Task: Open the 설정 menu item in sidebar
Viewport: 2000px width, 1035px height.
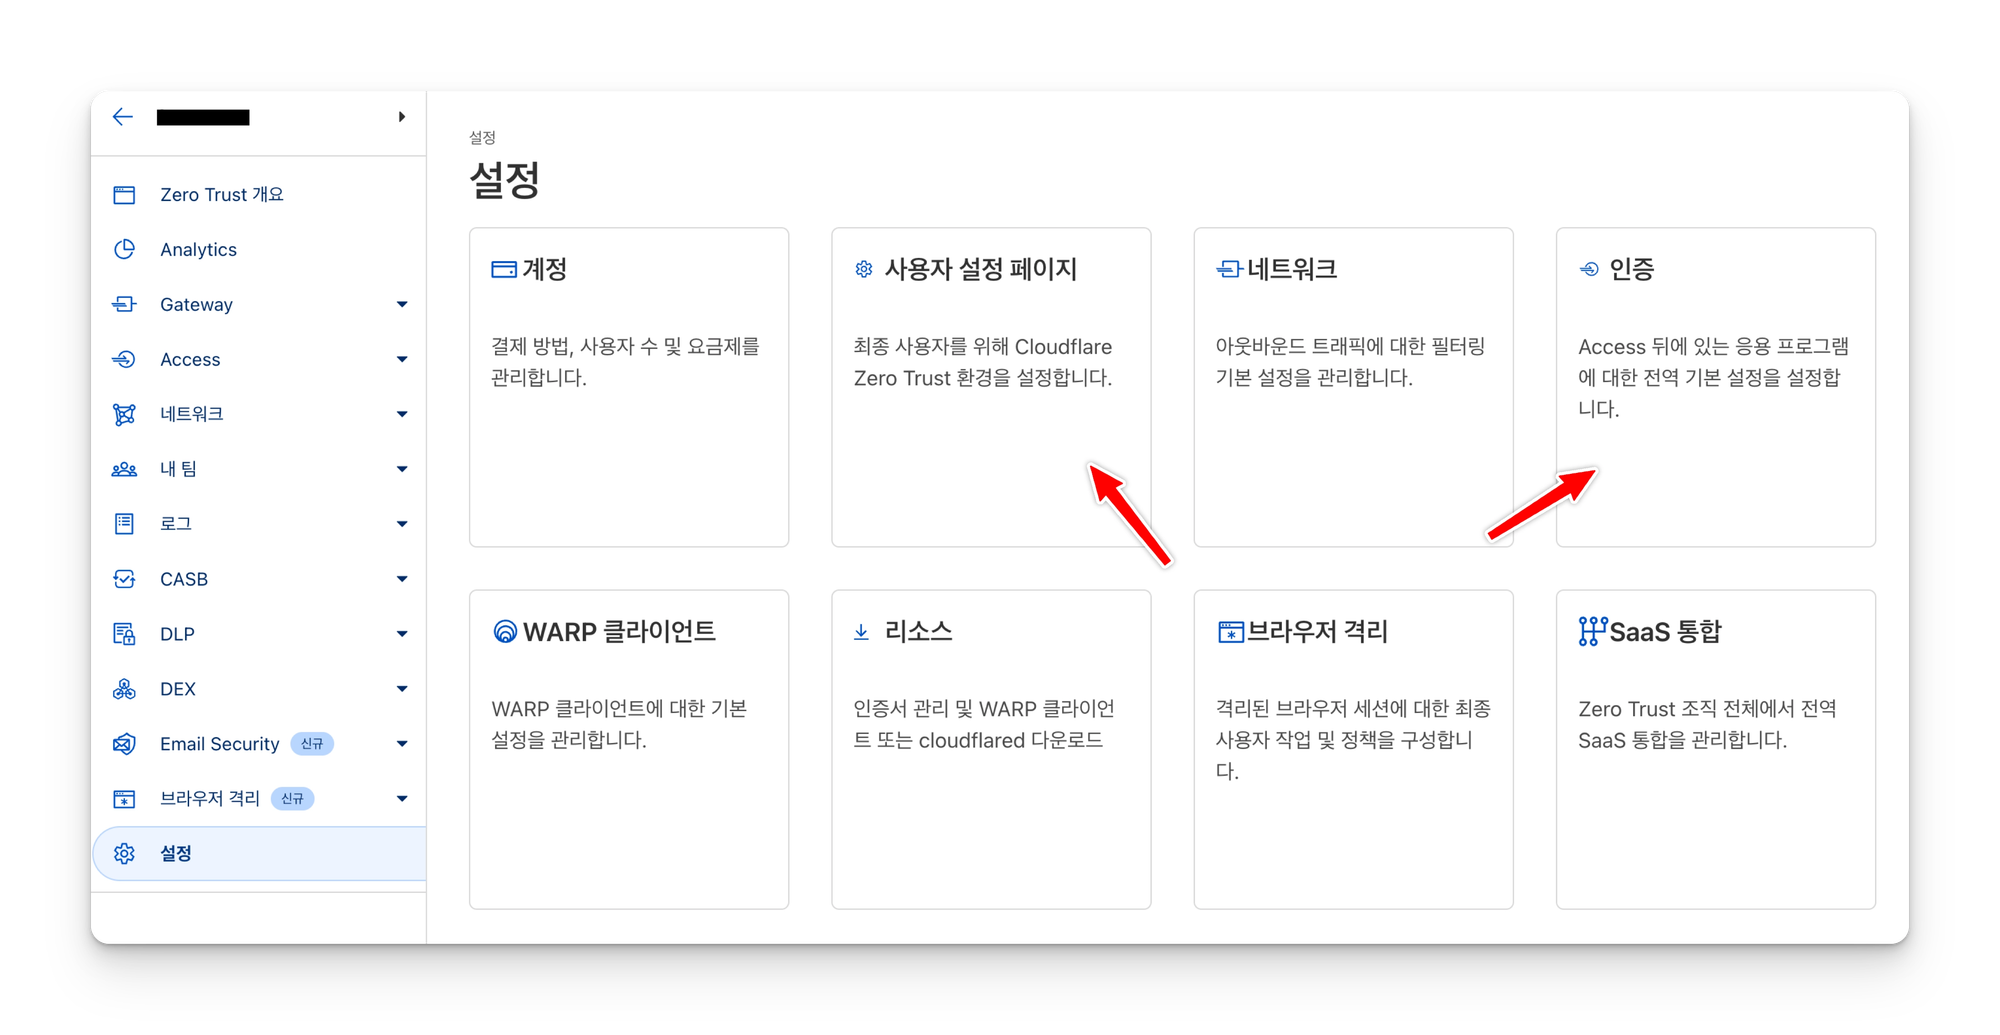Action: [176, 854]
